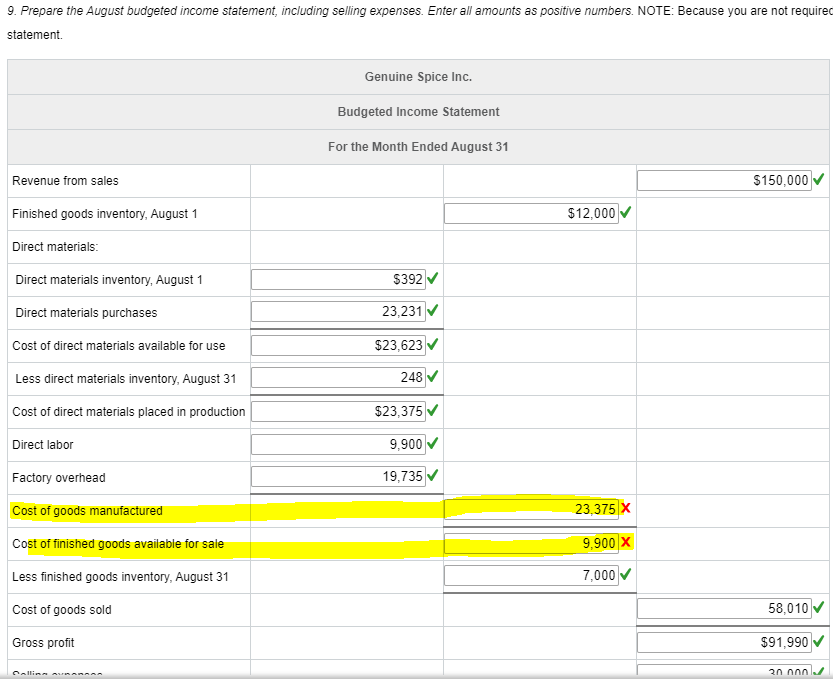Click the 'Direct labor' row label
833x682 pixels.
click(43, 445)
